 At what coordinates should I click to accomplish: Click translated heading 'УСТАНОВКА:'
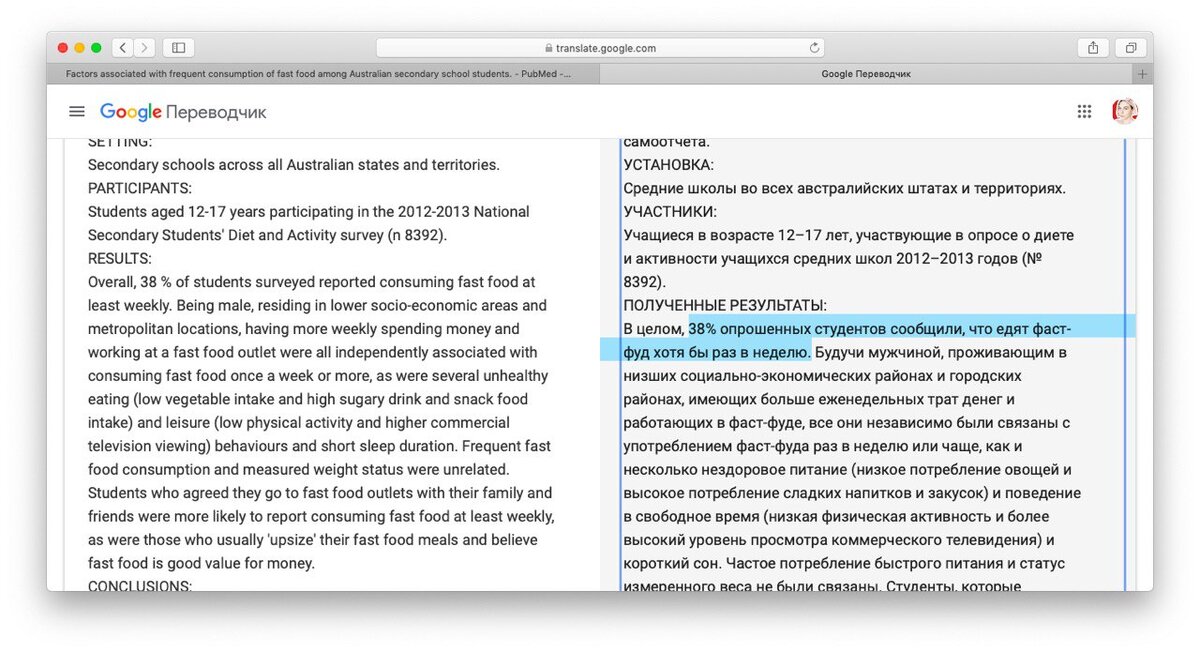[x=669, y=165]
